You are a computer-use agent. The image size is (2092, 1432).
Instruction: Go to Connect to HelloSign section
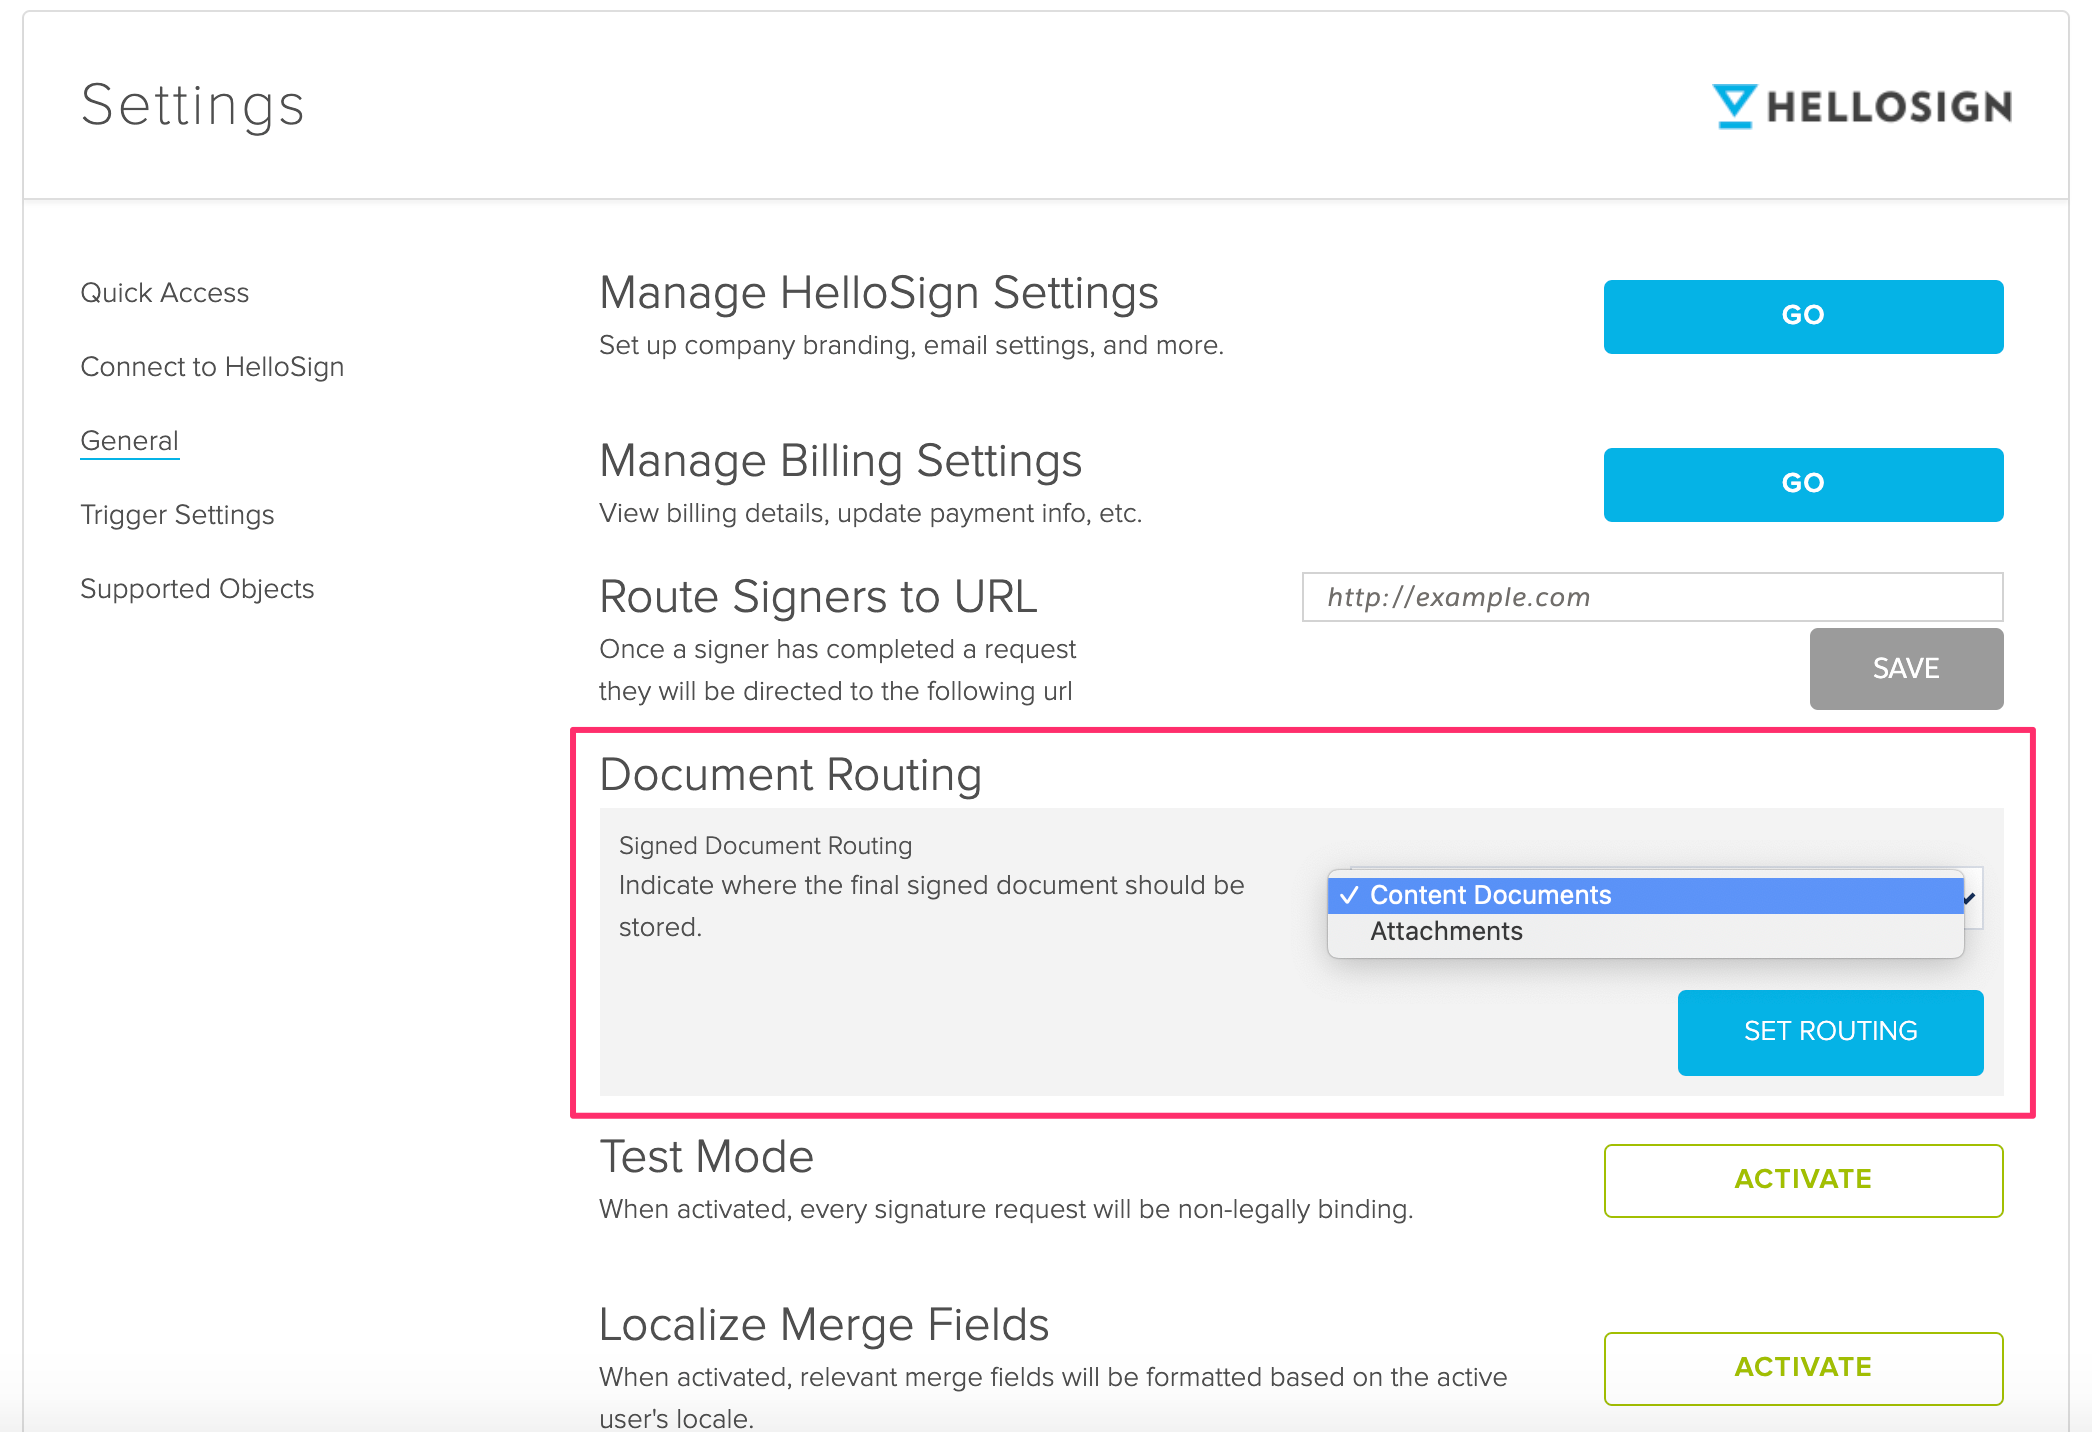[212, 367]
